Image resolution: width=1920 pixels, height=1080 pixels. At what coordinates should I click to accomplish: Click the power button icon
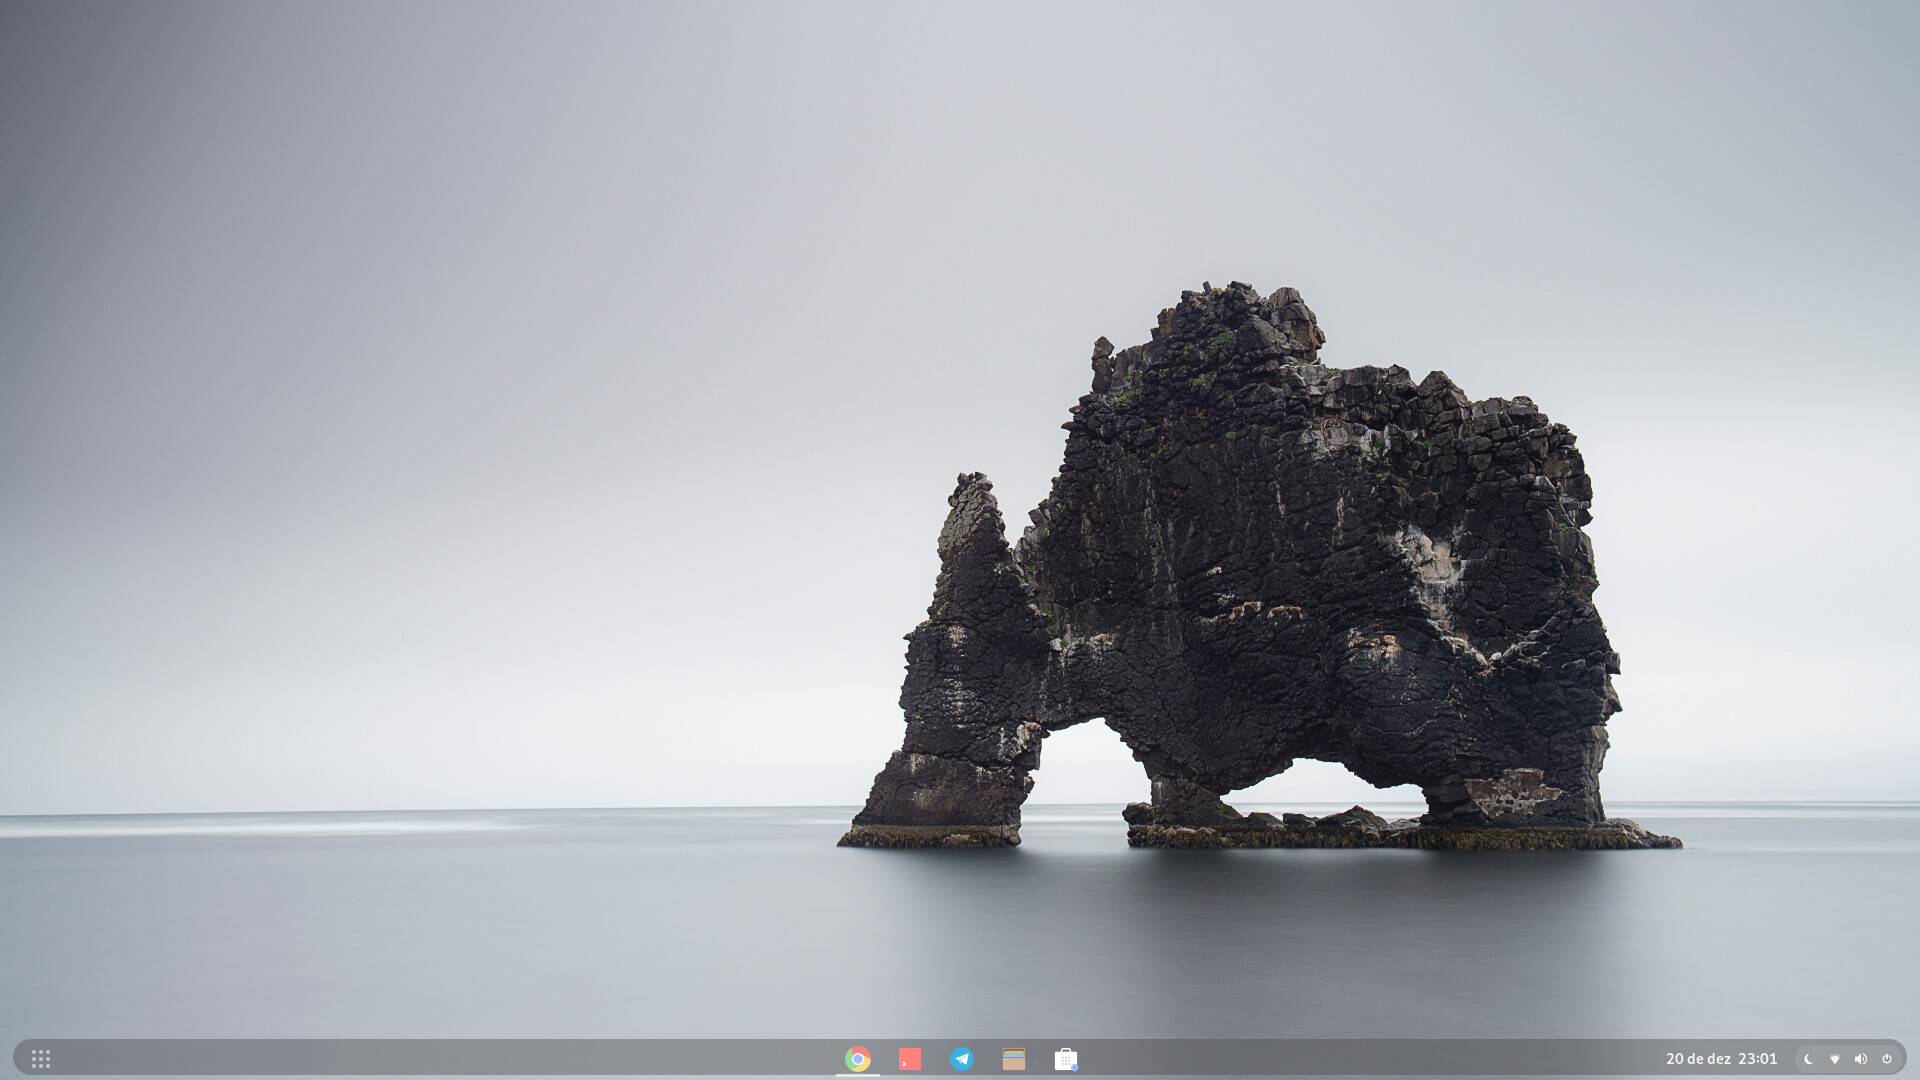pyautogui.click(x=1887, y=1058)
